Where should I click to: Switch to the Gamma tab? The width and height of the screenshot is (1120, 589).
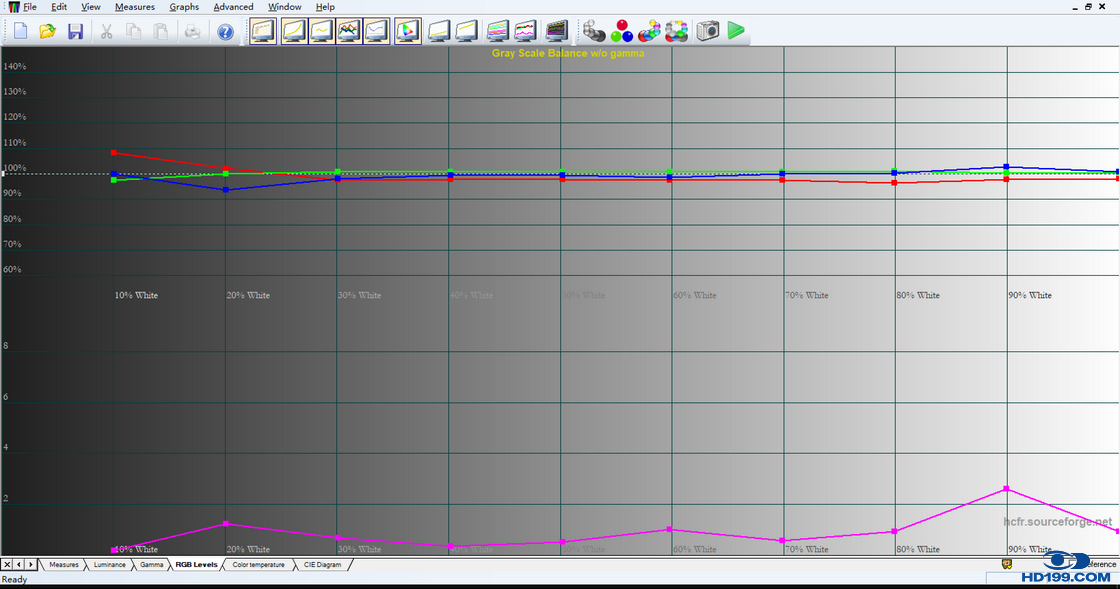pos(151,565)
